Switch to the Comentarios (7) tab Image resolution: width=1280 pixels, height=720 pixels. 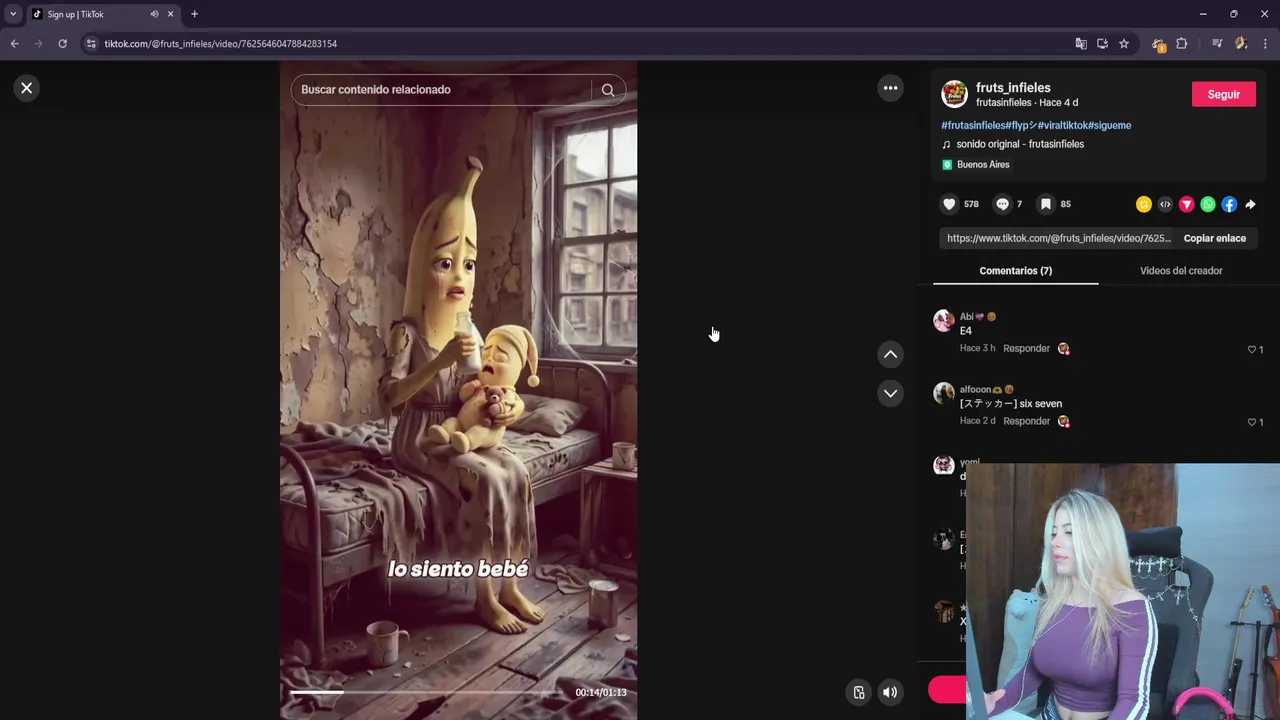pos(1015,271)
